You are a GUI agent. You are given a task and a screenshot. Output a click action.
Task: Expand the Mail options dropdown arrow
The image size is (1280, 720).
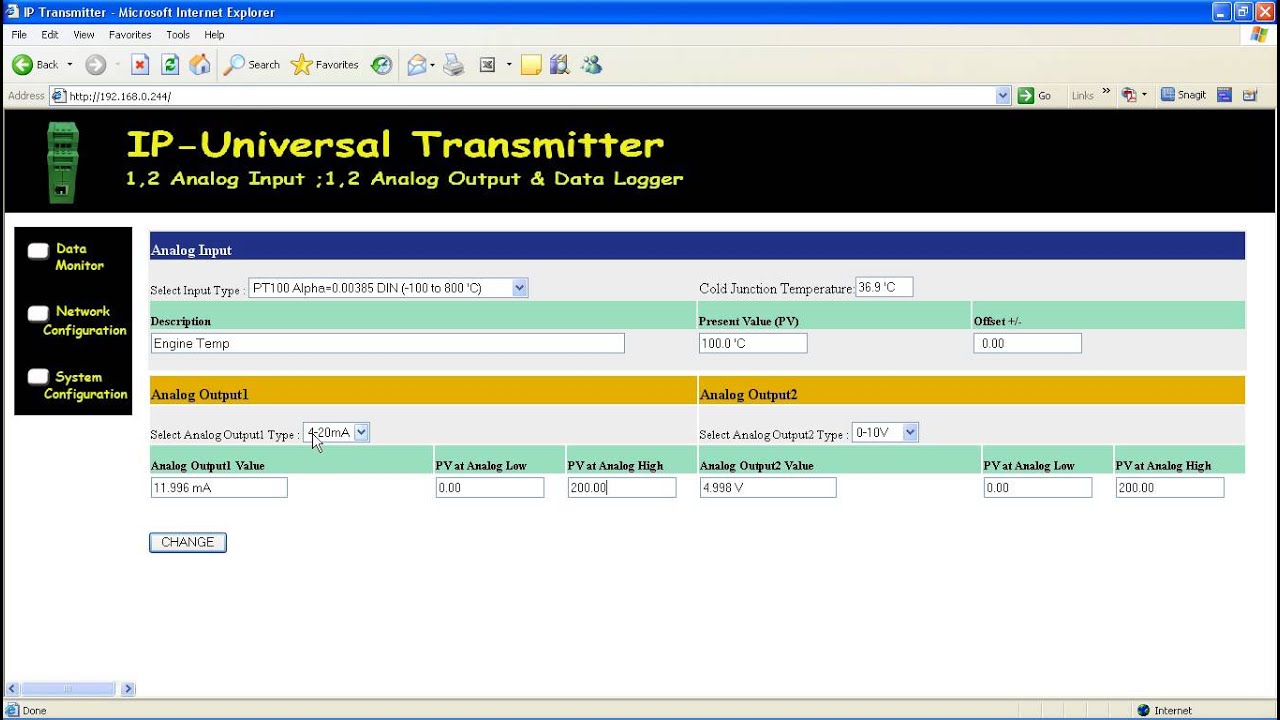[433, 65]
